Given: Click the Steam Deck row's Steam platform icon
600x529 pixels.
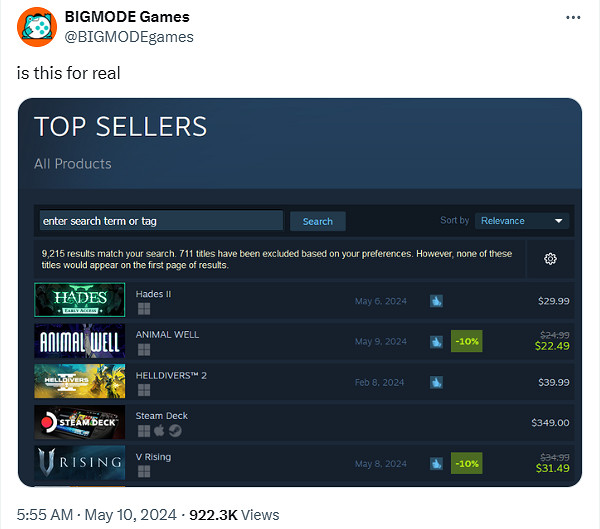Looking at the screenshot, I should 175,431.
